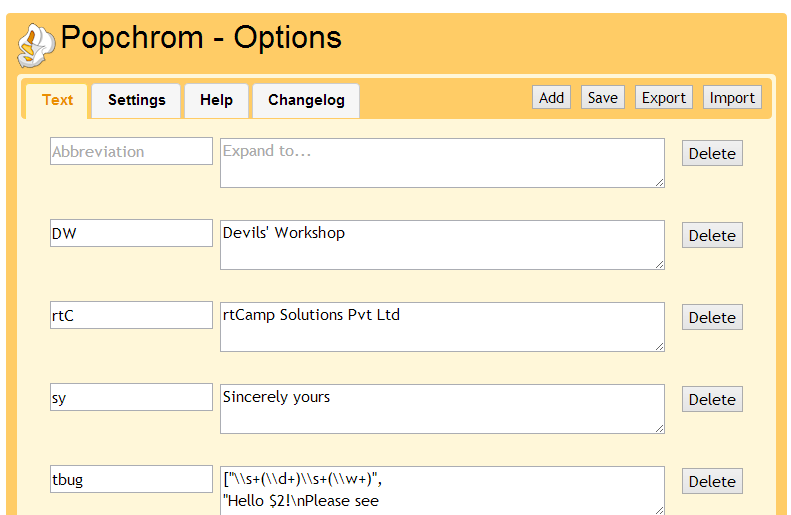Grab resize handle of Expand to... textarea
Viewport: 791px width, 515px height.
659,183
